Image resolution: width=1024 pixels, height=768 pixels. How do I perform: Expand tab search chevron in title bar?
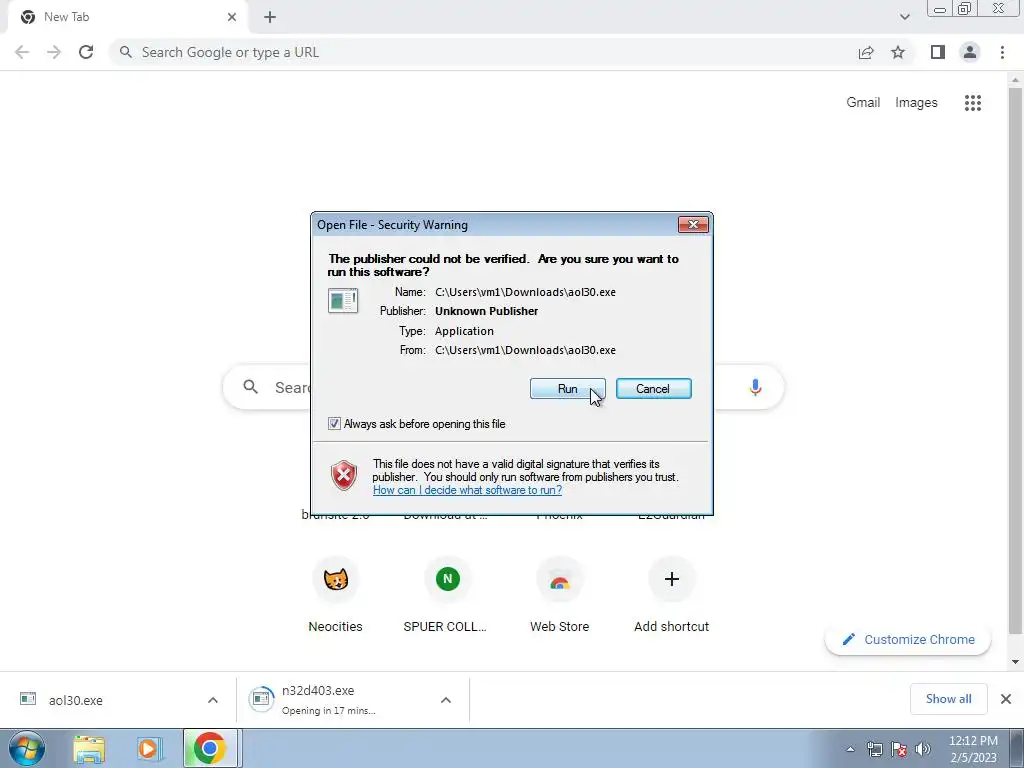[904, 17]
